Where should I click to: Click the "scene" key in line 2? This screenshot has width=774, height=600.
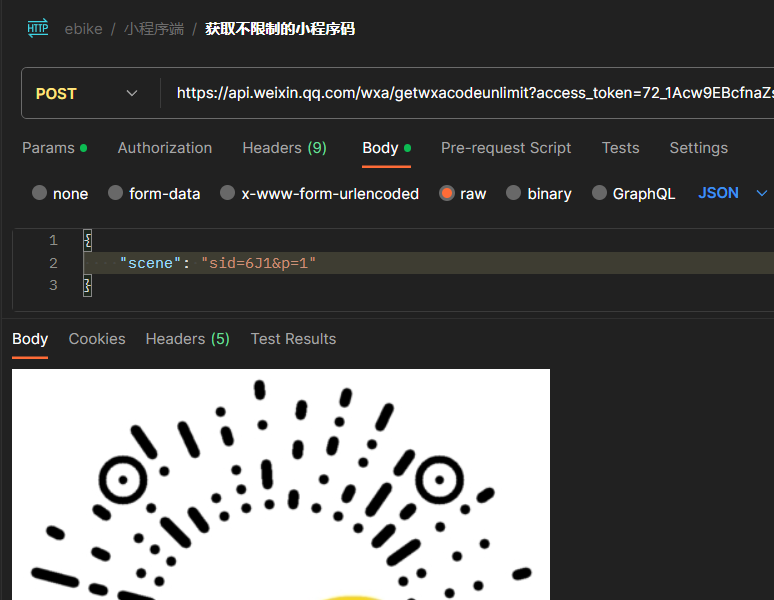pyautogui.click(x=150, y=263)
